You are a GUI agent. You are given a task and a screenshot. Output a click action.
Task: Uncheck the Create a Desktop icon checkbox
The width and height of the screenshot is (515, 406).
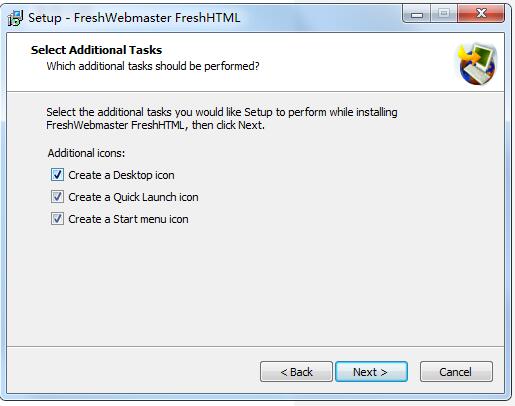(57, 175)
